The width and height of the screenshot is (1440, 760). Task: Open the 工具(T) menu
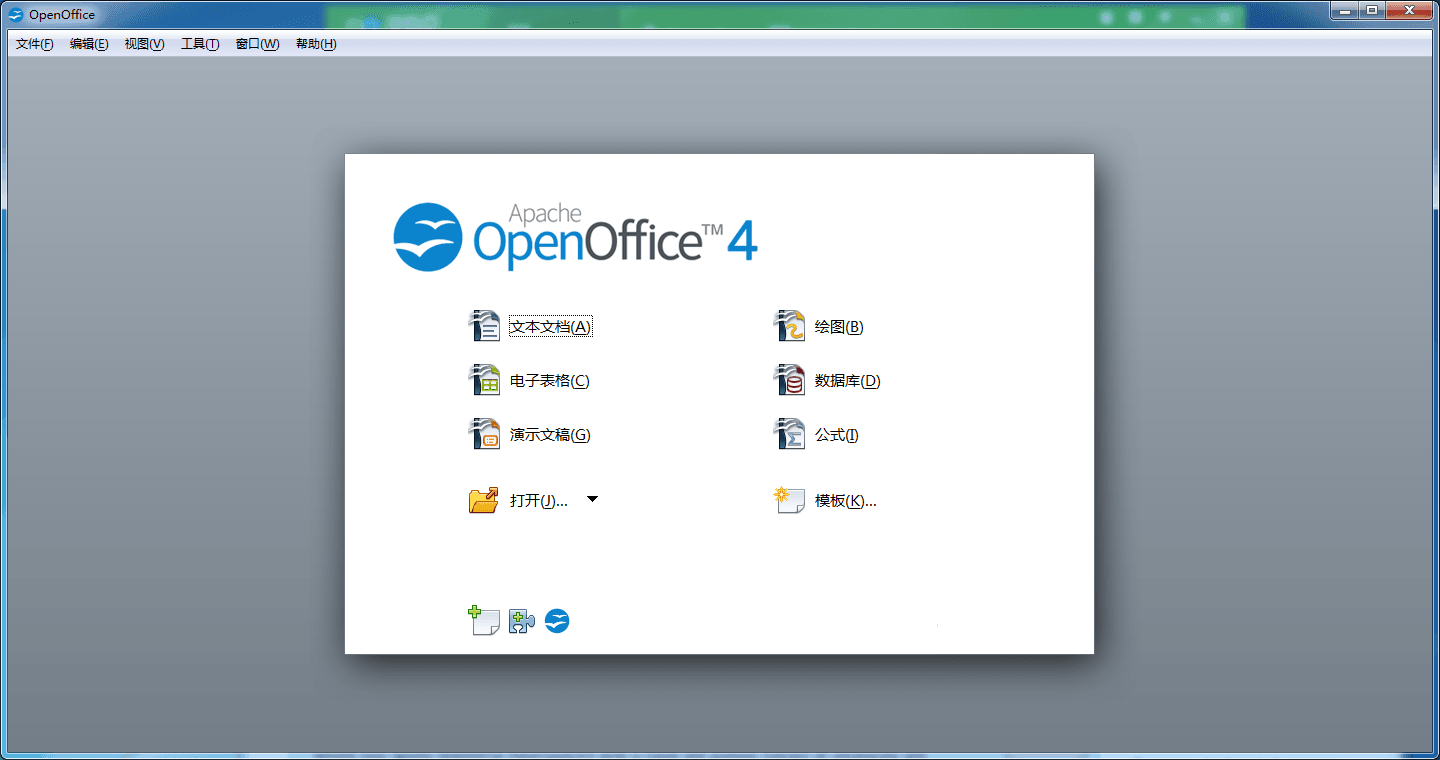(x=200, y=44)
